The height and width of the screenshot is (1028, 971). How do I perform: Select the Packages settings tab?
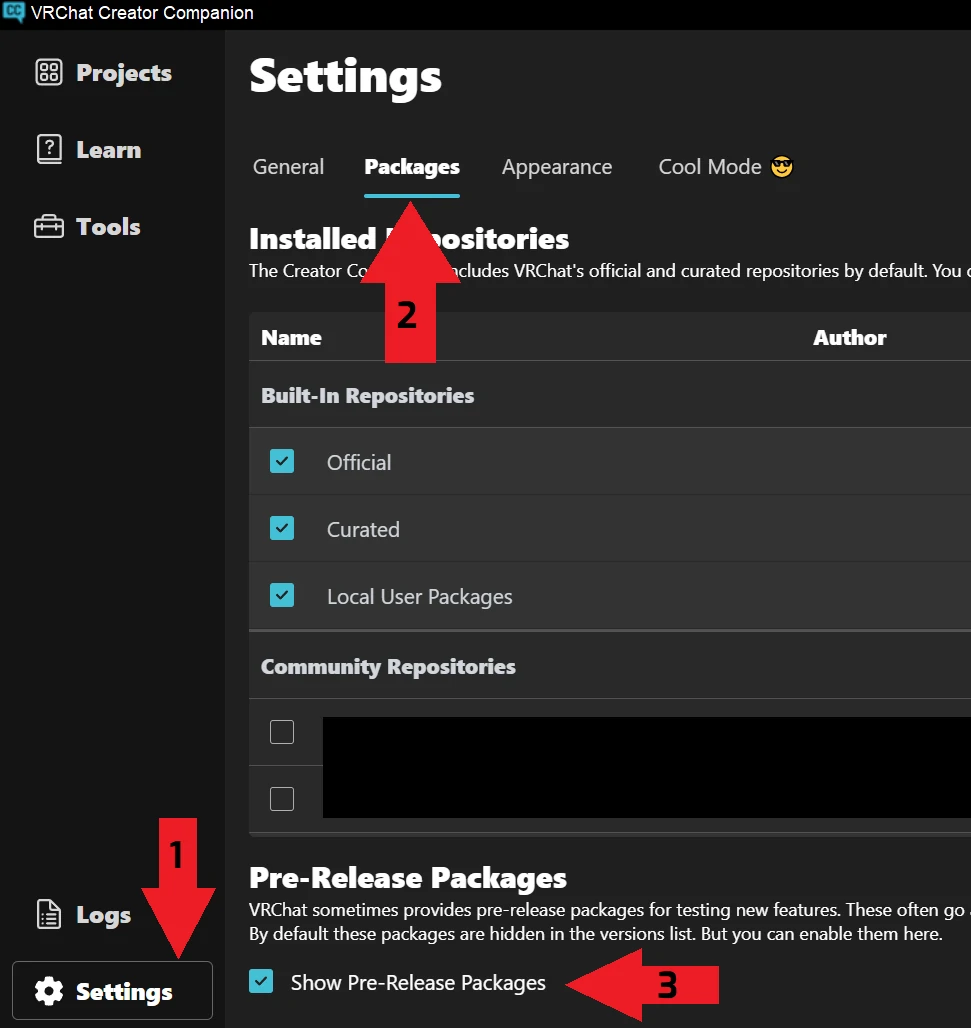point(412,167)
